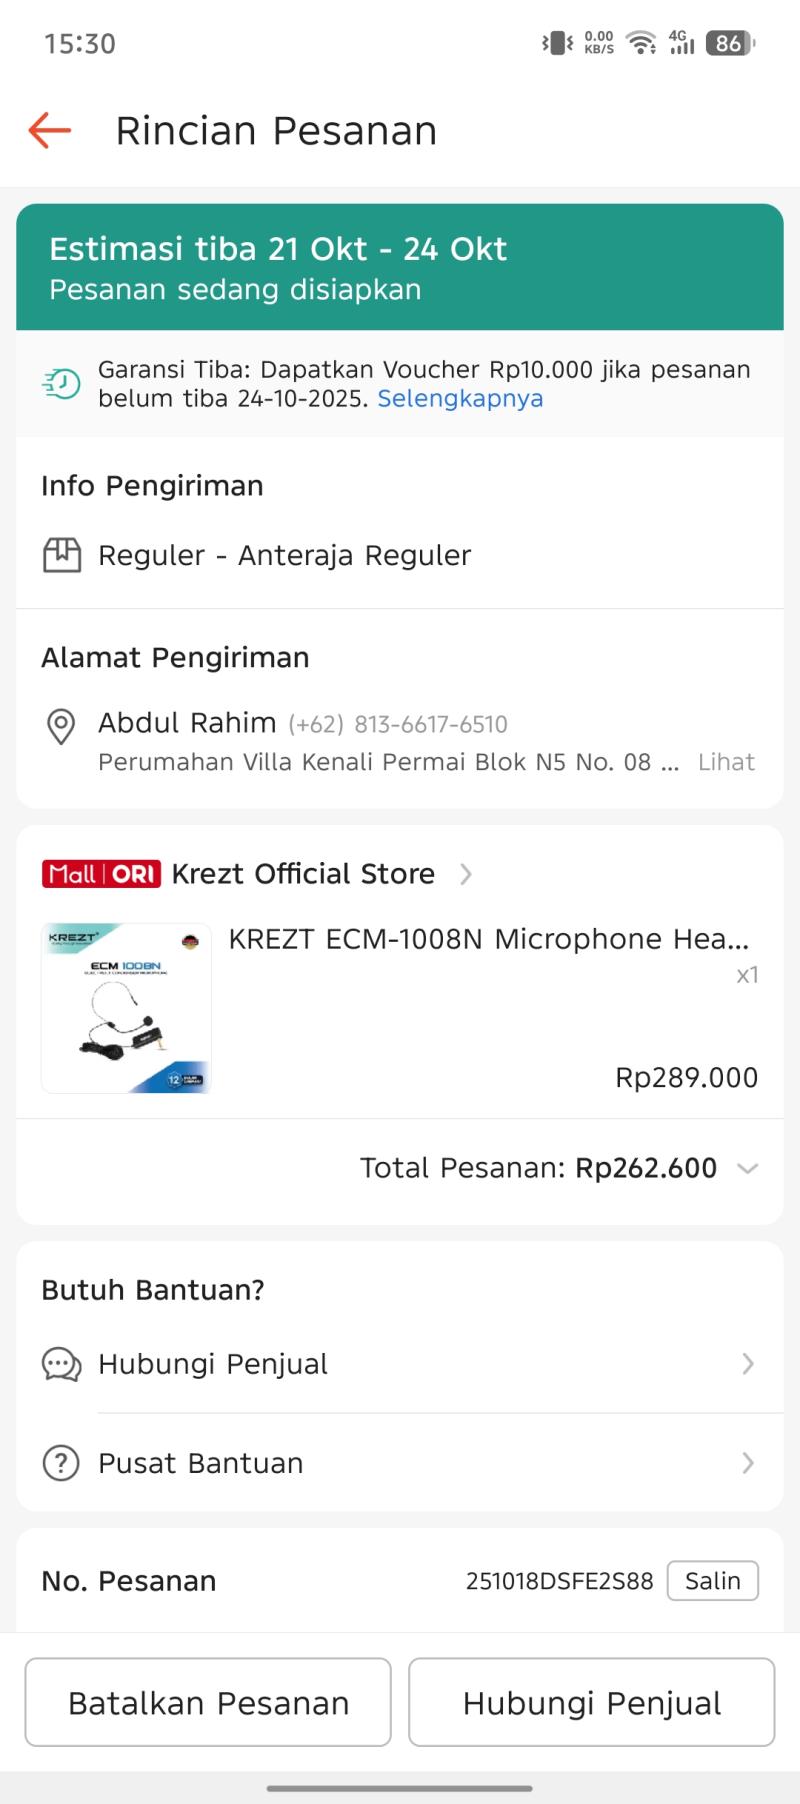Tap the Garansi Tiba clock icon
The height and width of the screenshot is (1804, 800).
pyautogui.click(x=61, y=384)
